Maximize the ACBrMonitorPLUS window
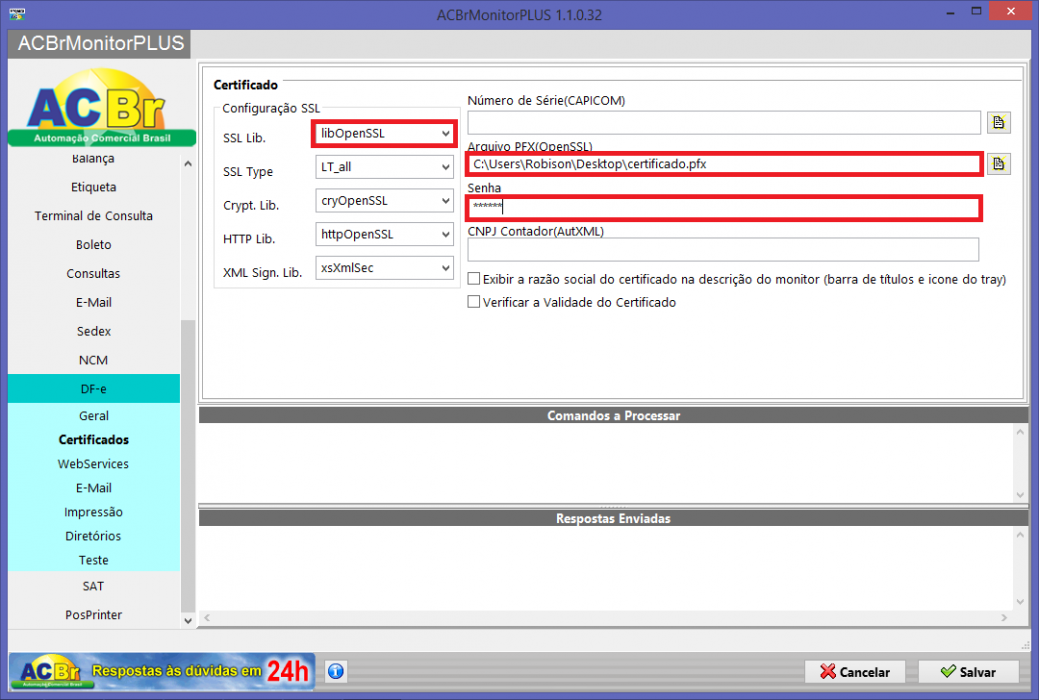Screen dimensions: 1039x700 (976, 11)
